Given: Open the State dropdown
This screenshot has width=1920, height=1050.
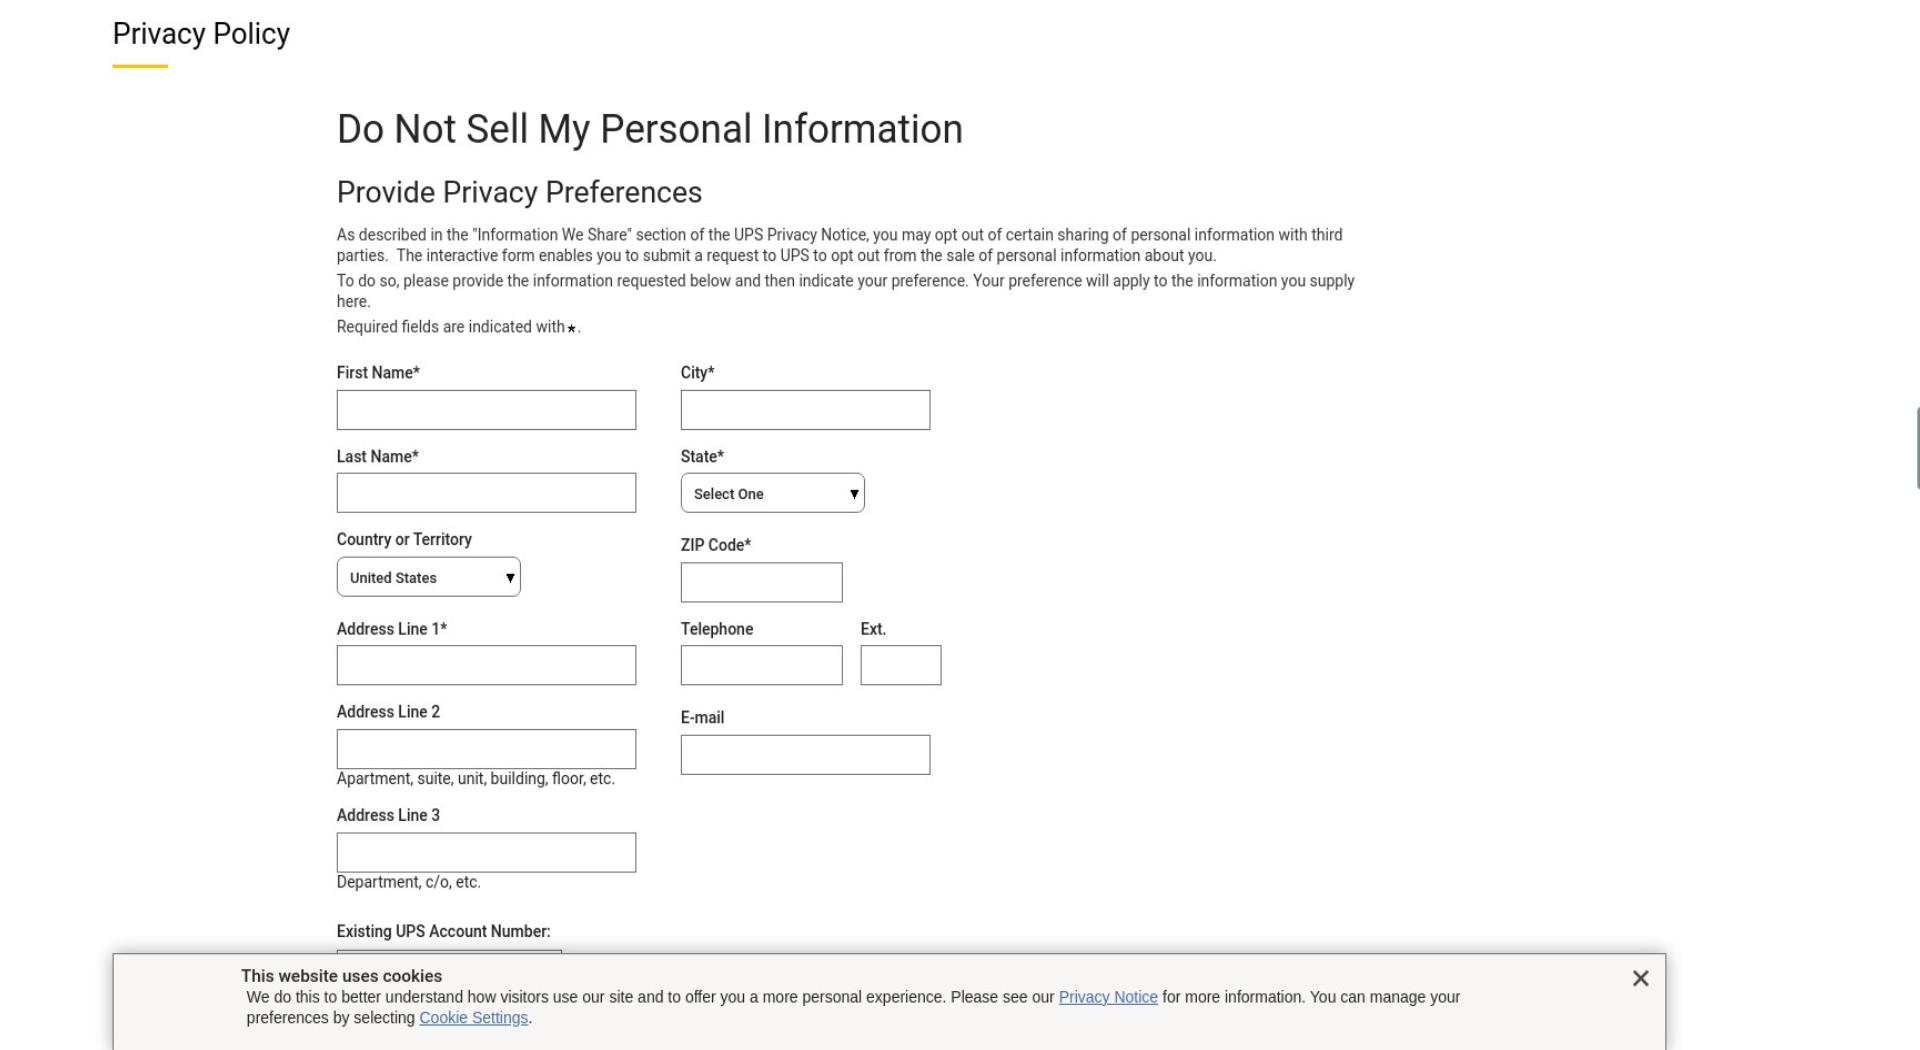Looking at the screenshot, I should (x=772, y=493).
